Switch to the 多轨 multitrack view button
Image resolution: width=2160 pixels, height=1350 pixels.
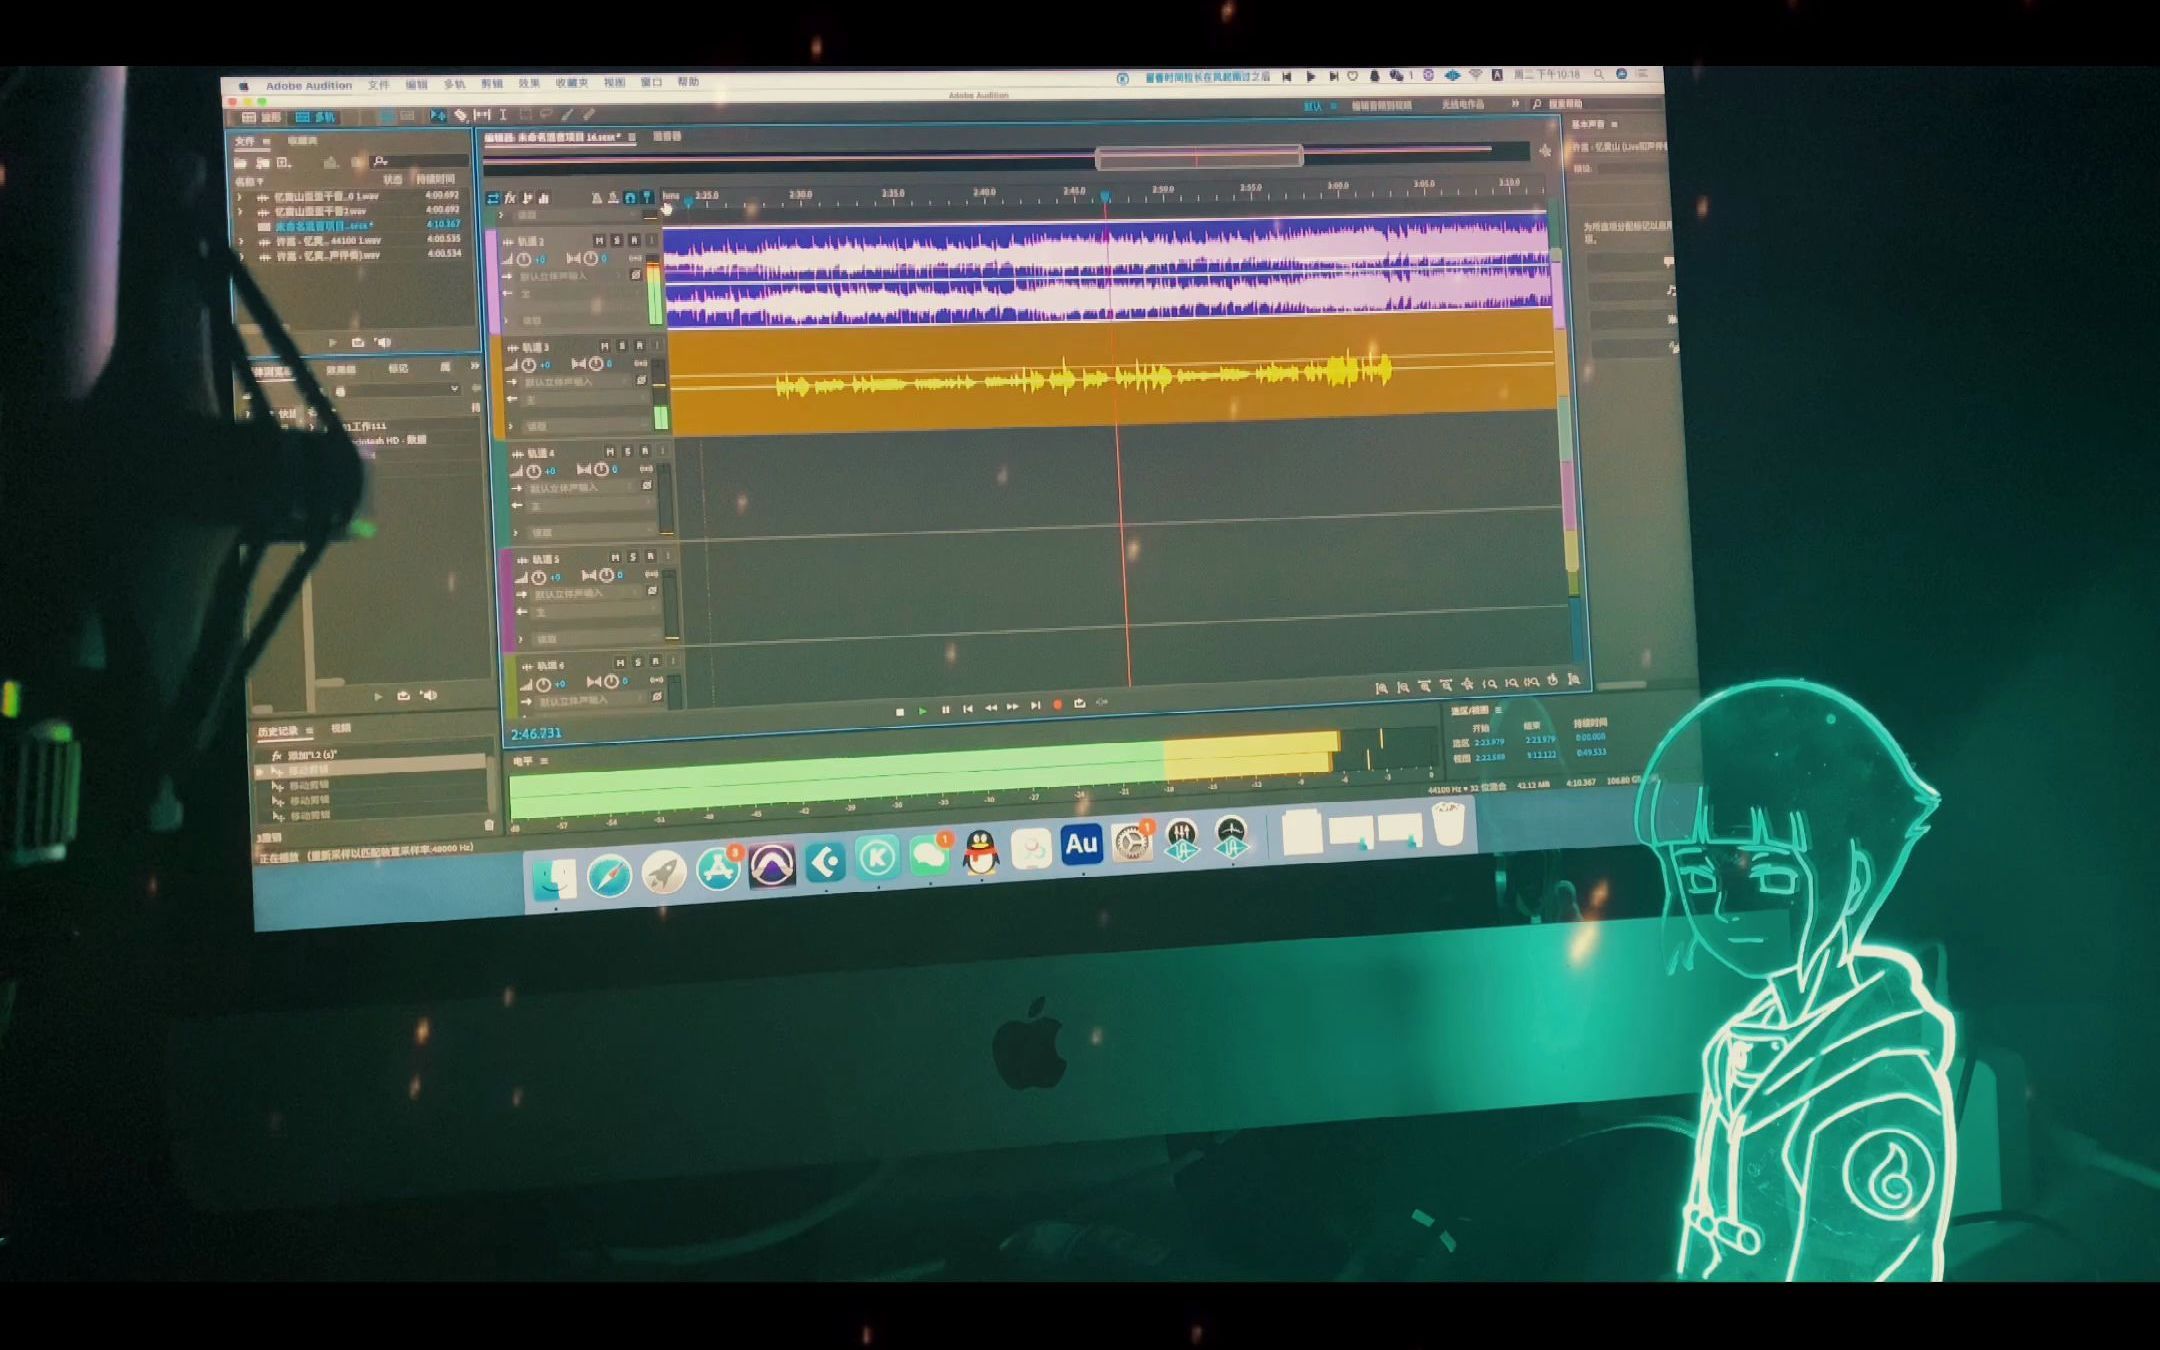(316, 117)
